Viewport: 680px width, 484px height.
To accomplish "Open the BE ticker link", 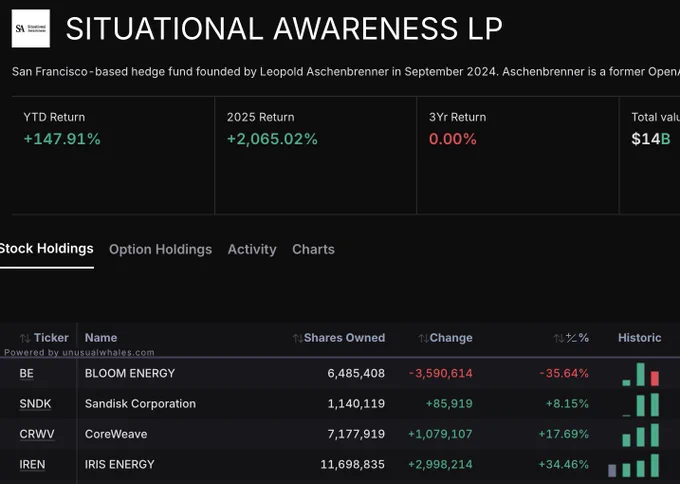I will pyautogui.click(x=26, y=373).
